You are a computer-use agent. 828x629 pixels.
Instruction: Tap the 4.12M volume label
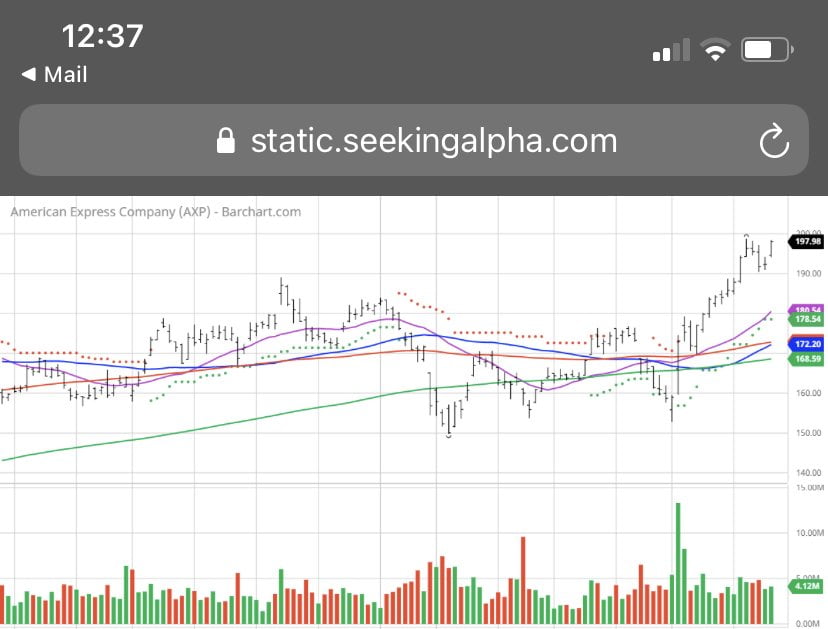[x=805, y=589]
